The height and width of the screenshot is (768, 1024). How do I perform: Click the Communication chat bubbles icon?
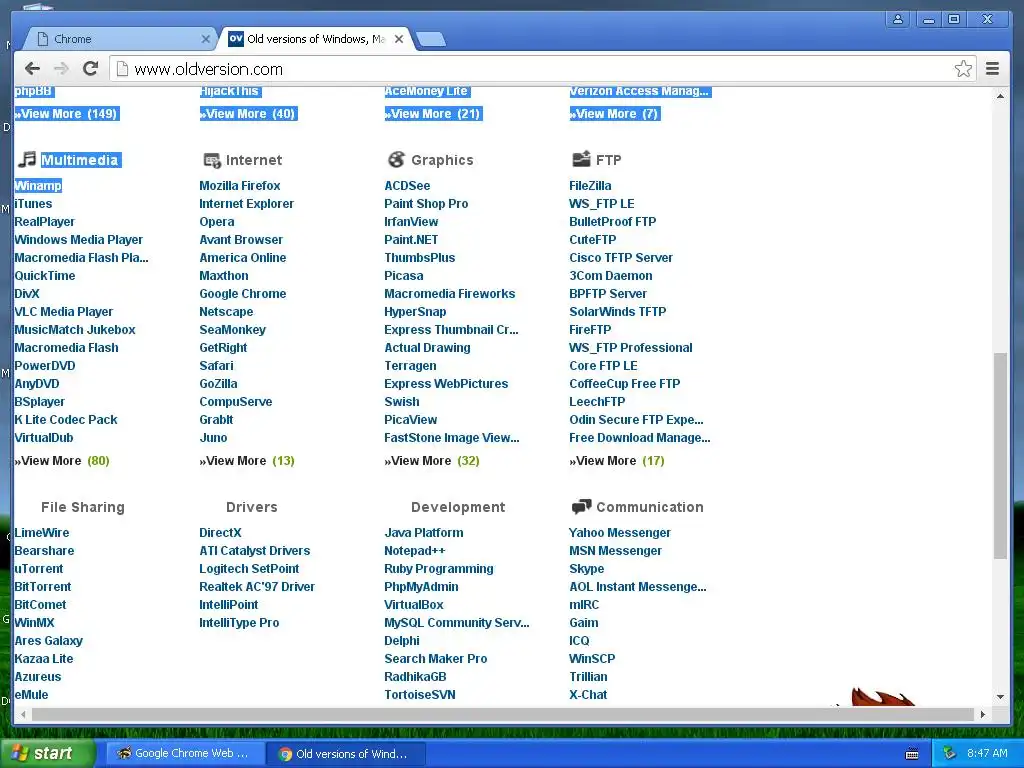pos(581,507)
